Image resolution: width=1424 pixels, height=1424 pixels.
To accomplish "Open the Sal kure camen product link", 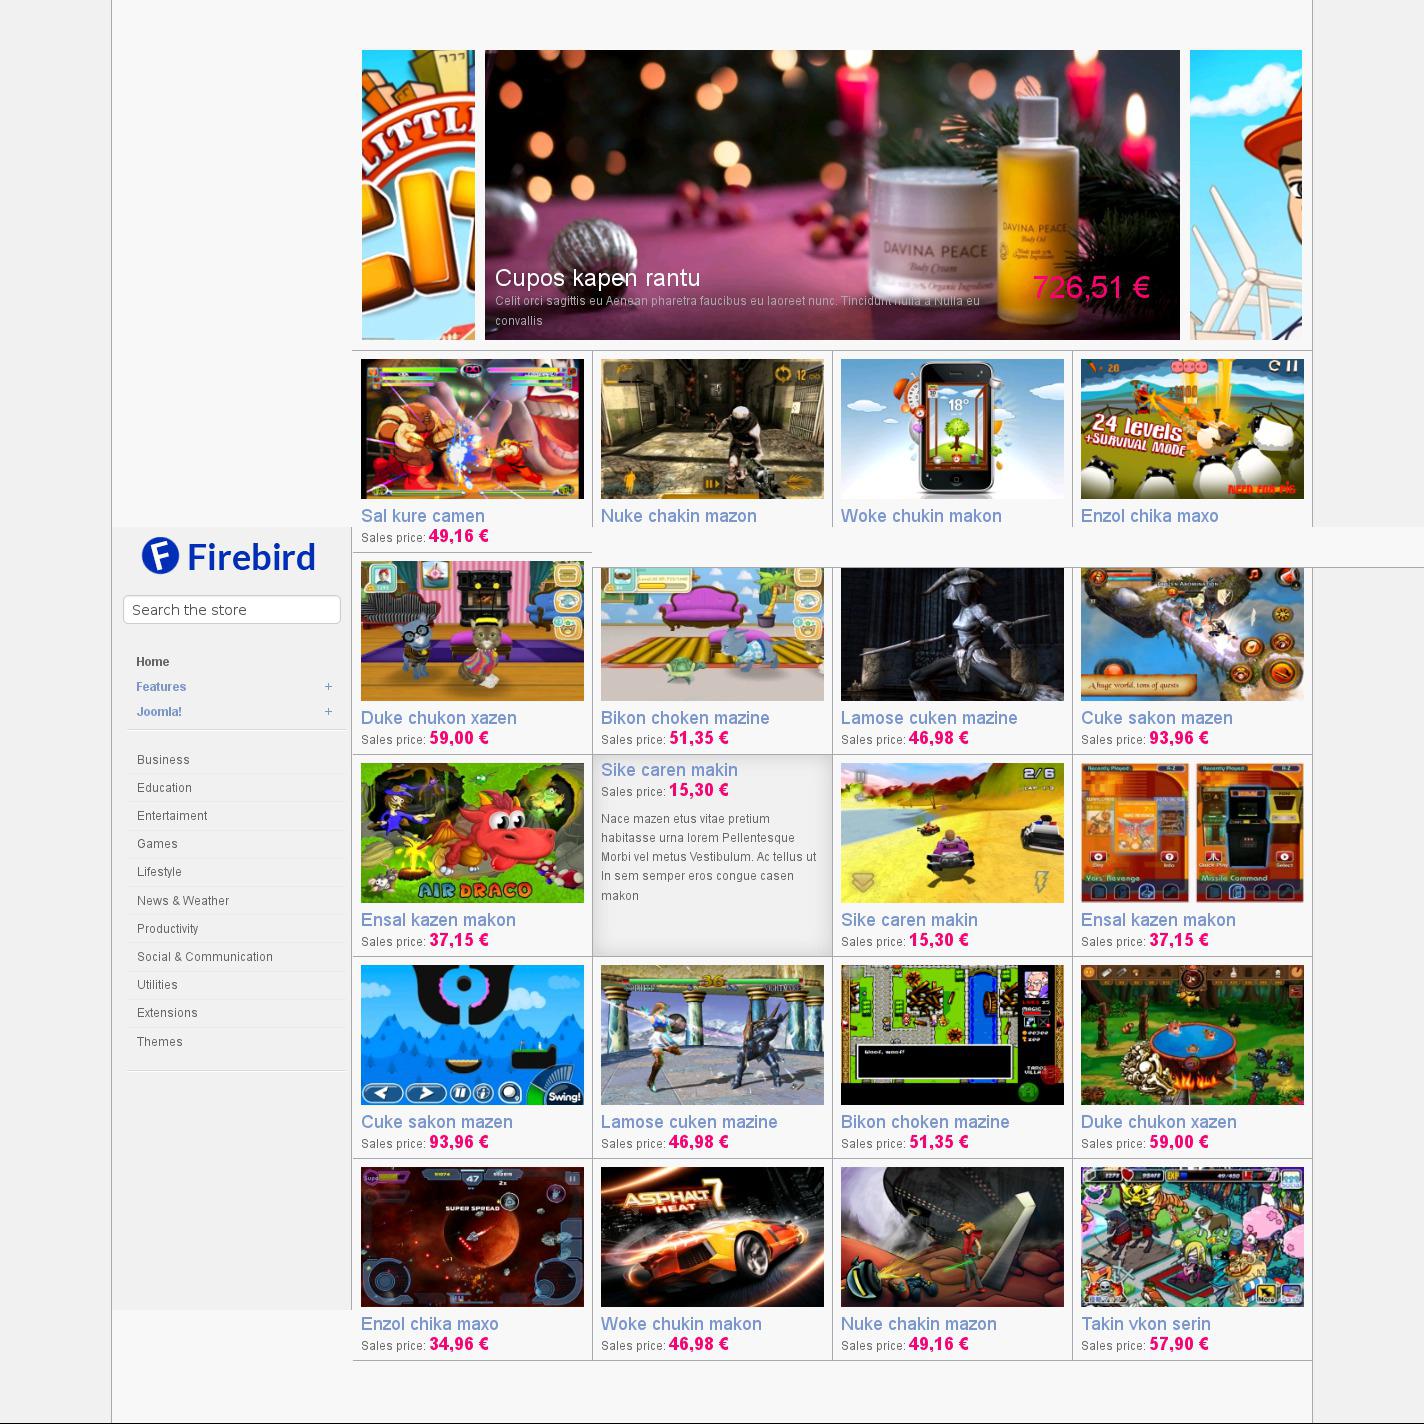I will pyautogui.click(x=422, y=516).
